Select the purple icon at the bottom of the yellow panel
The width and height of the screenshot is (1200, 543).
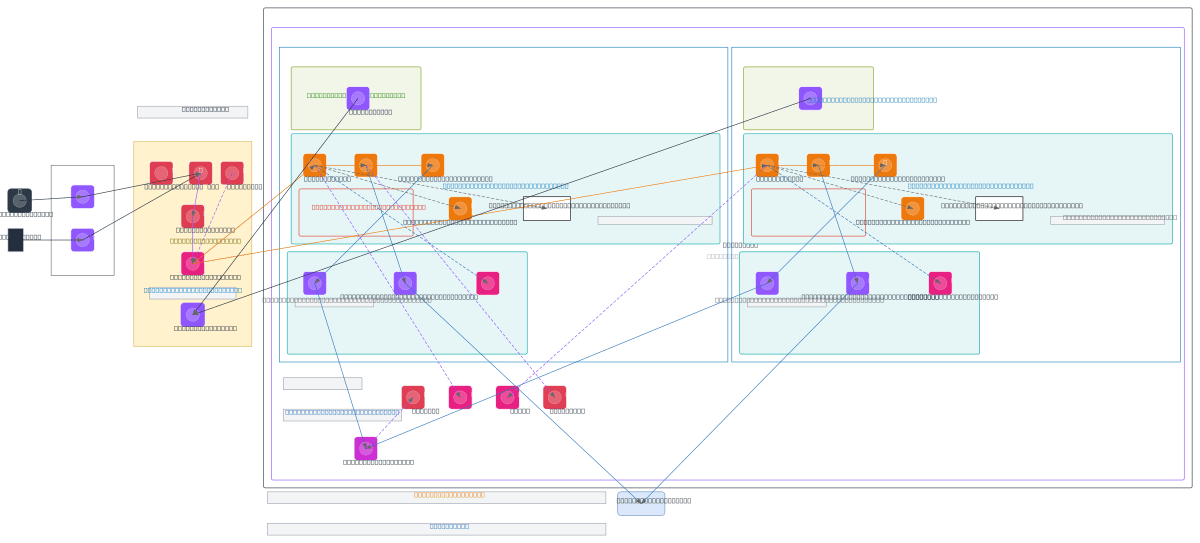(x=193, y=315)
